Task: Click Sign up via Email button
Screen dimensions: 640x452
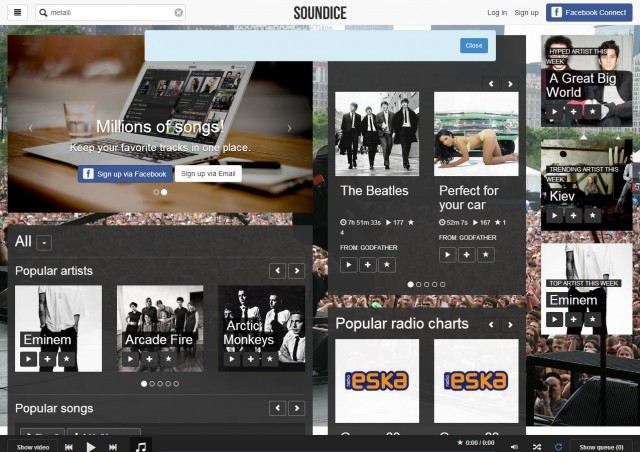Action: (x=208, y=174)
